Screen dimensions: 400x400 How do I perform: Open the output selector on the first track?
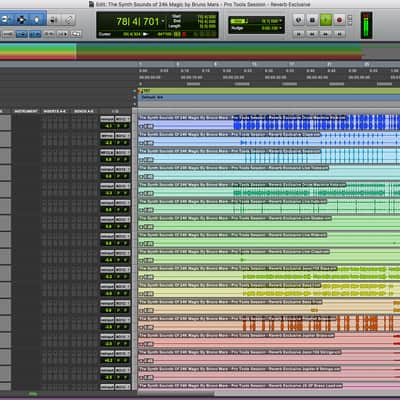pos(122,119)
